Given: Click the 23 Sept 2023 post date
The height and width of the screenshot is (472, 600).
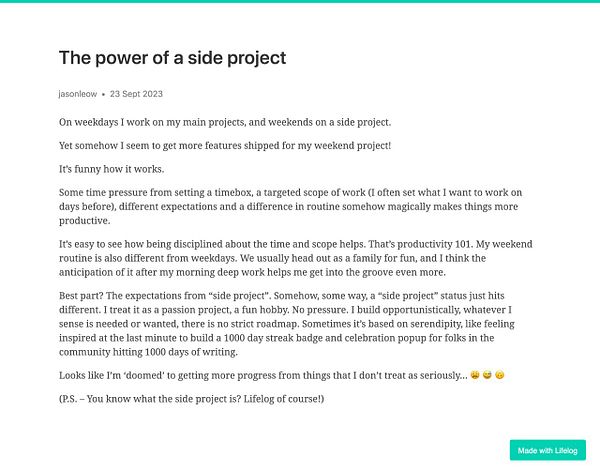Looking at the screenshot, I should click(136, 94).
